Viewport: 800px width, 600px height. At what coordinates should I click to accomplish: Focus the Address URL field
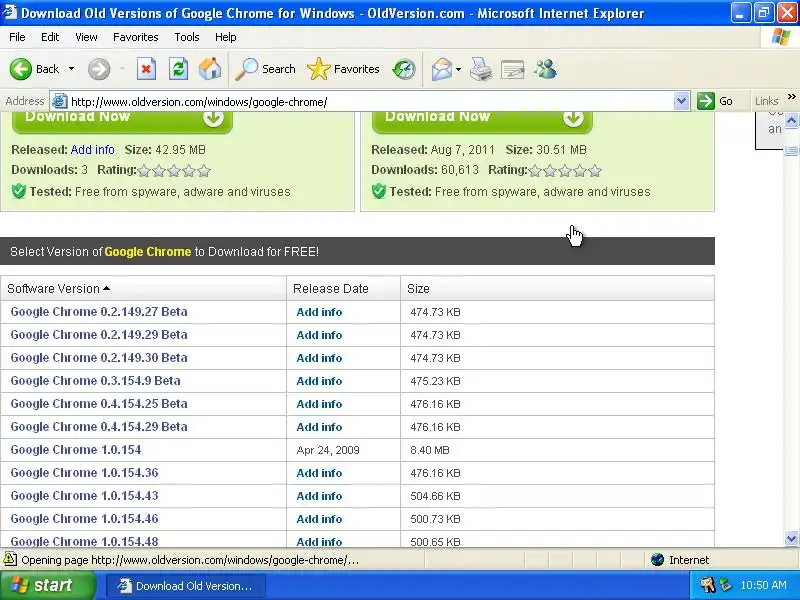coord(370,102)
